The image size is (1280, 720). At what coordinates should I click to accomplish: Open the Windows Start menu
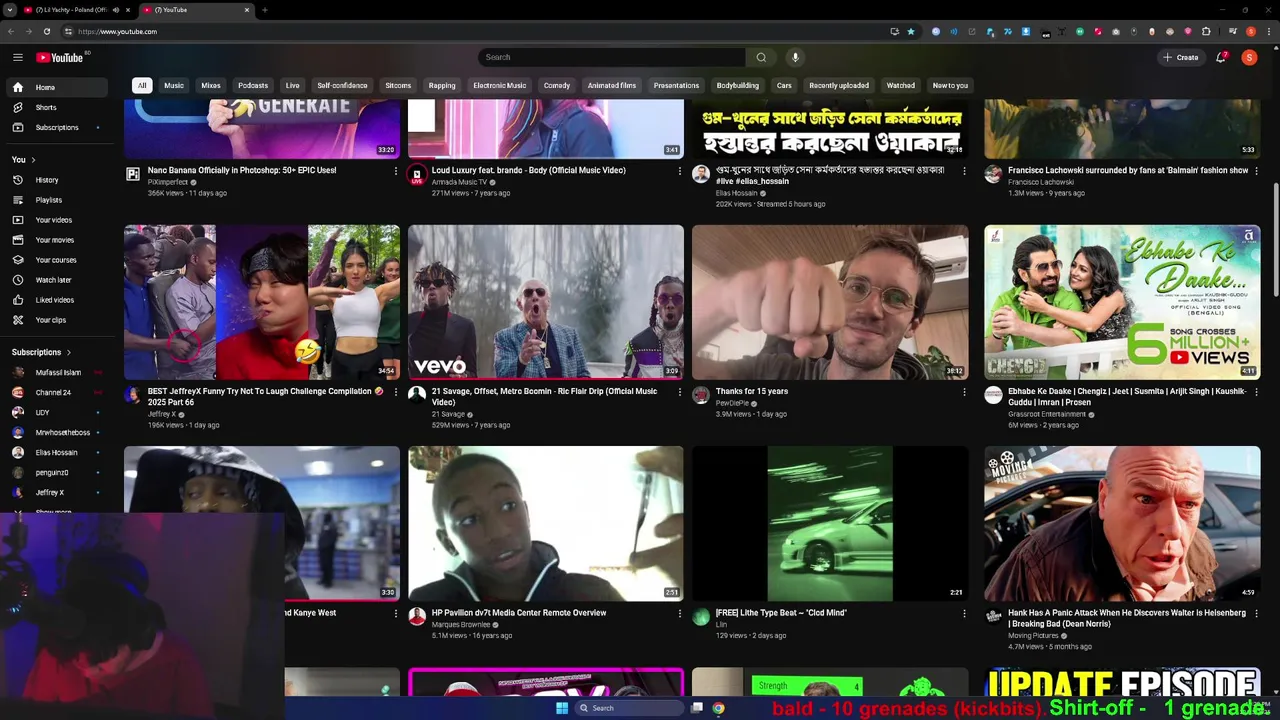pyautogui.click(x=562, y=708)
